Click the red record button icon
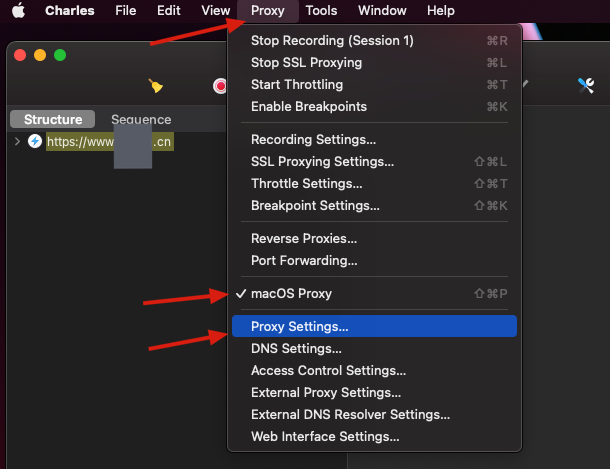 (x=220, y=86)
